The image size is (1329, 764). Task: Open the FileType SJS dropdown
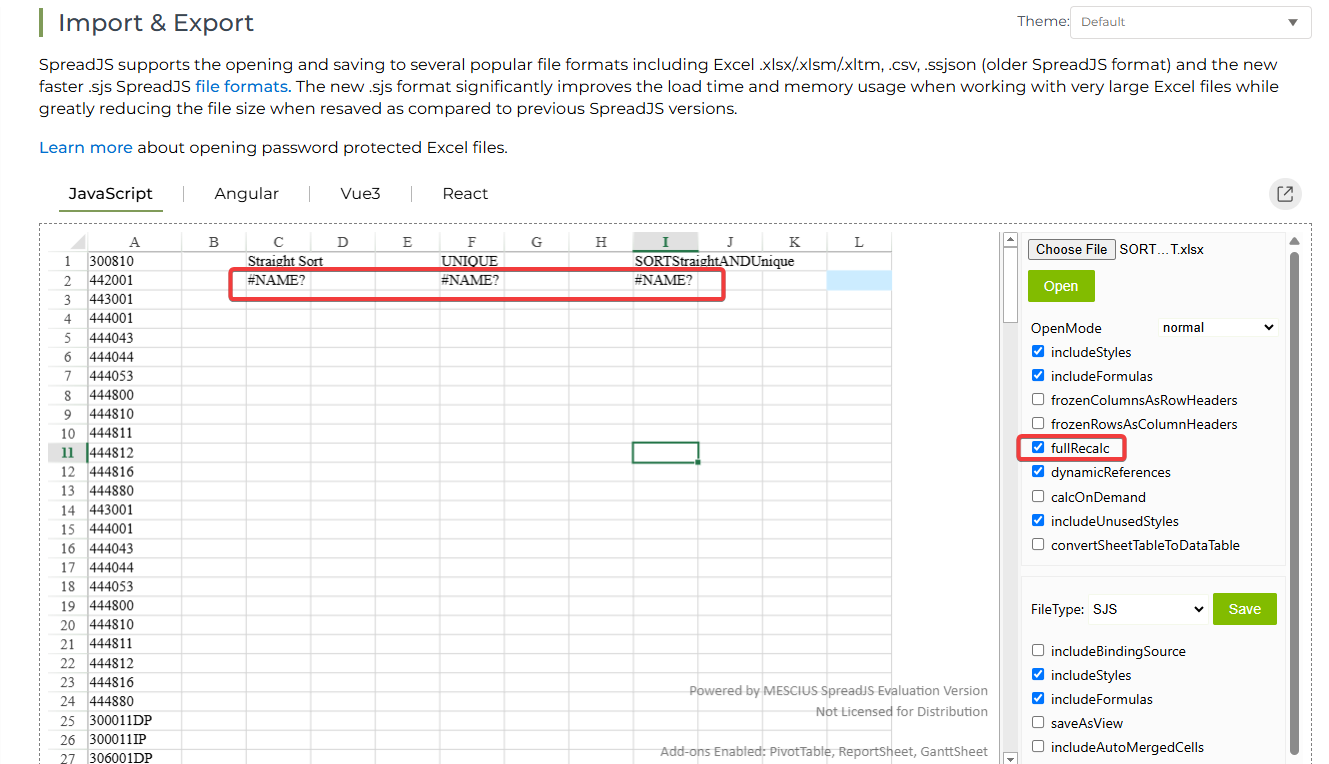[x=1147, y=609]
